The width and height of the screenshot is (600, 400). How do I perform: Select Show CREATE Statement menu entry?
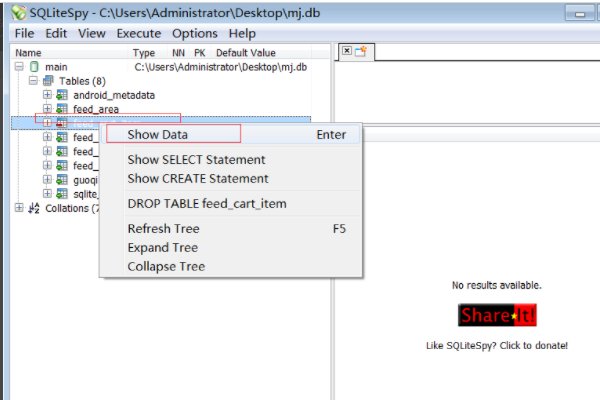tap(197, 178)
